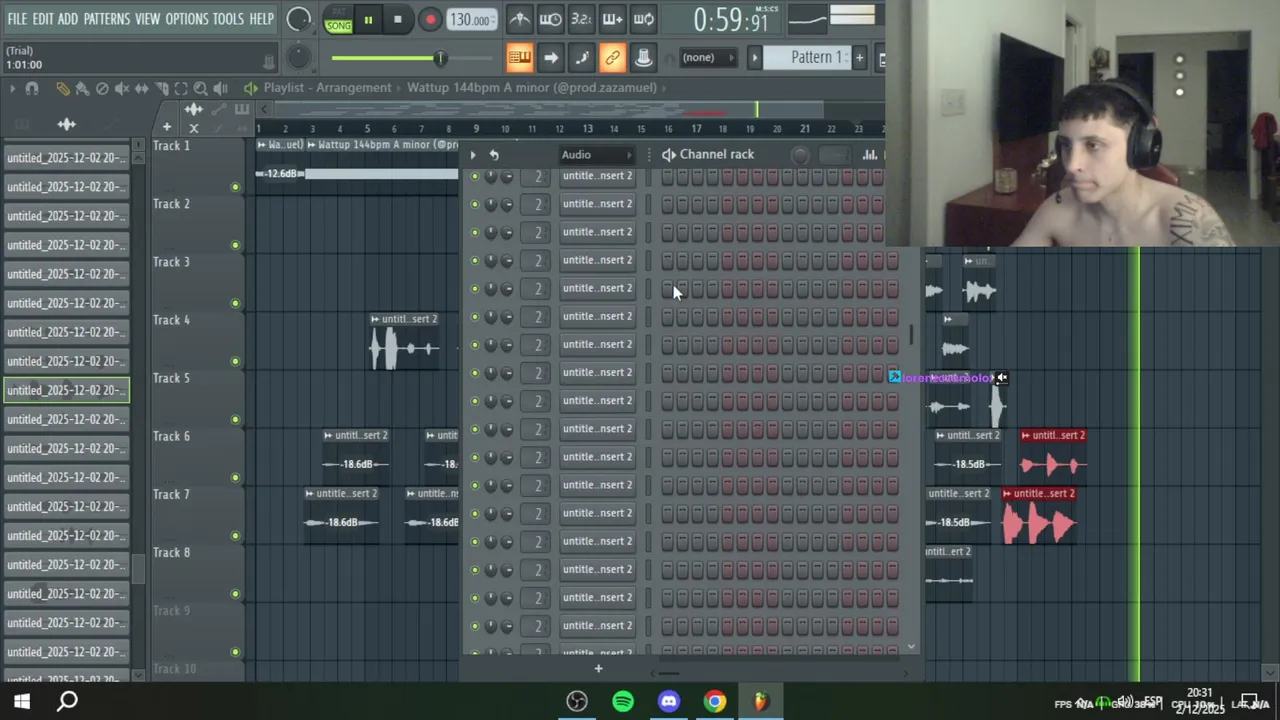
Task: Expand the Playlist - Arrangement breadcrumb
Action: (x=327, y=88)
